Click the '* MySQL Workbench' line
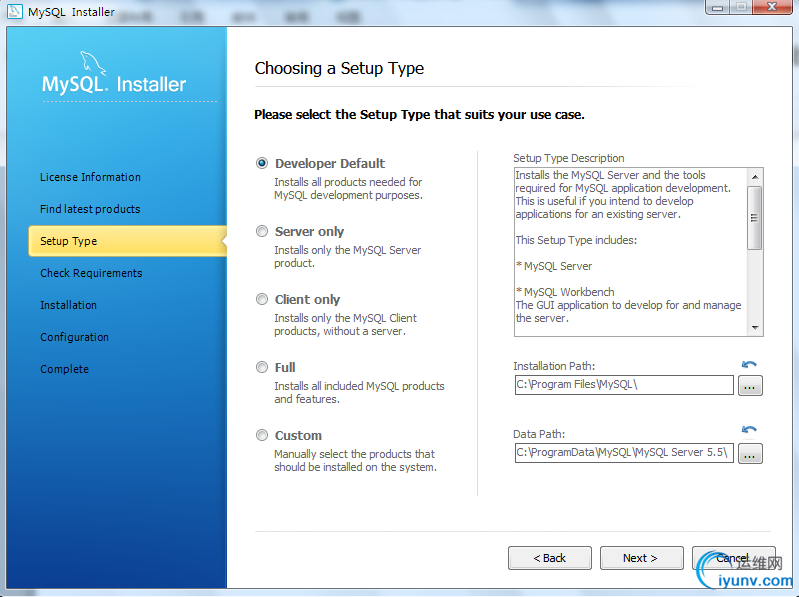This screenshot has height=597, width=799. point(565,292)
